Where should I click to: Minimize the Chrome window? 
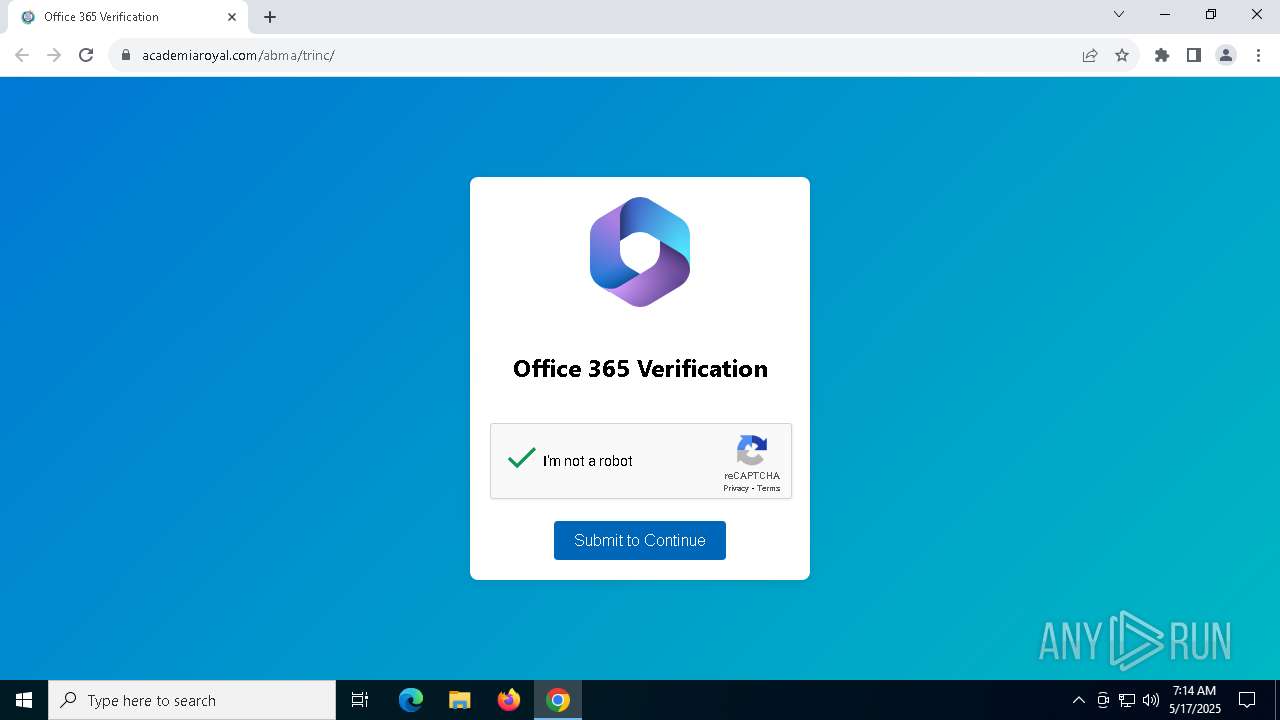(x=1165, y=14)
